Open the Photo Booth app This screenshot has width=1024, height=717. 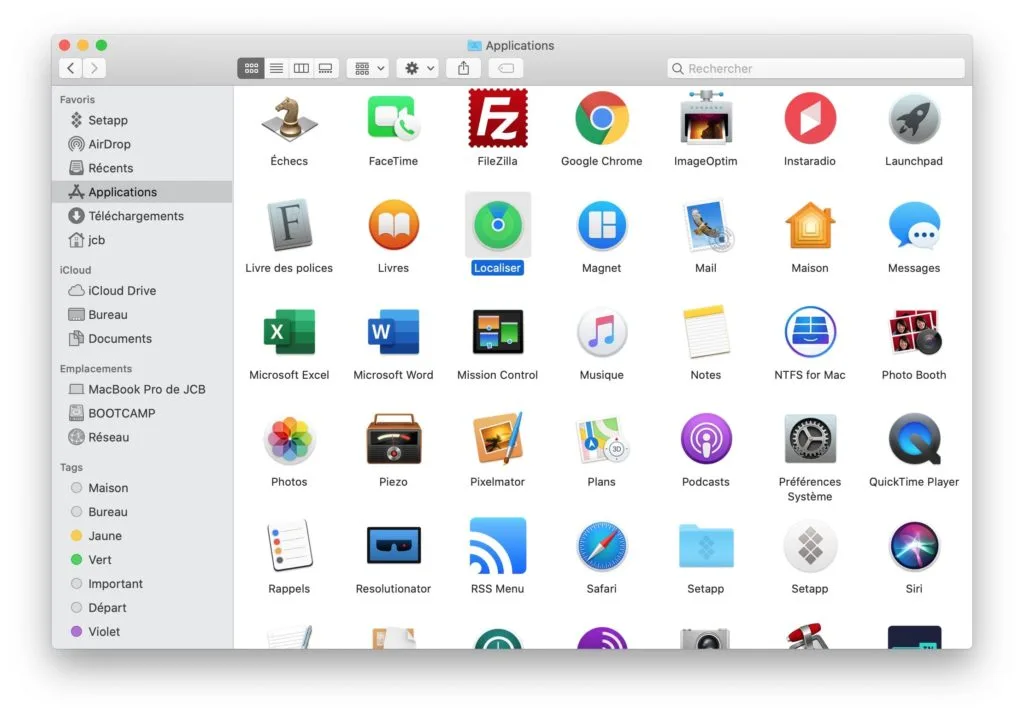(914, 332)
